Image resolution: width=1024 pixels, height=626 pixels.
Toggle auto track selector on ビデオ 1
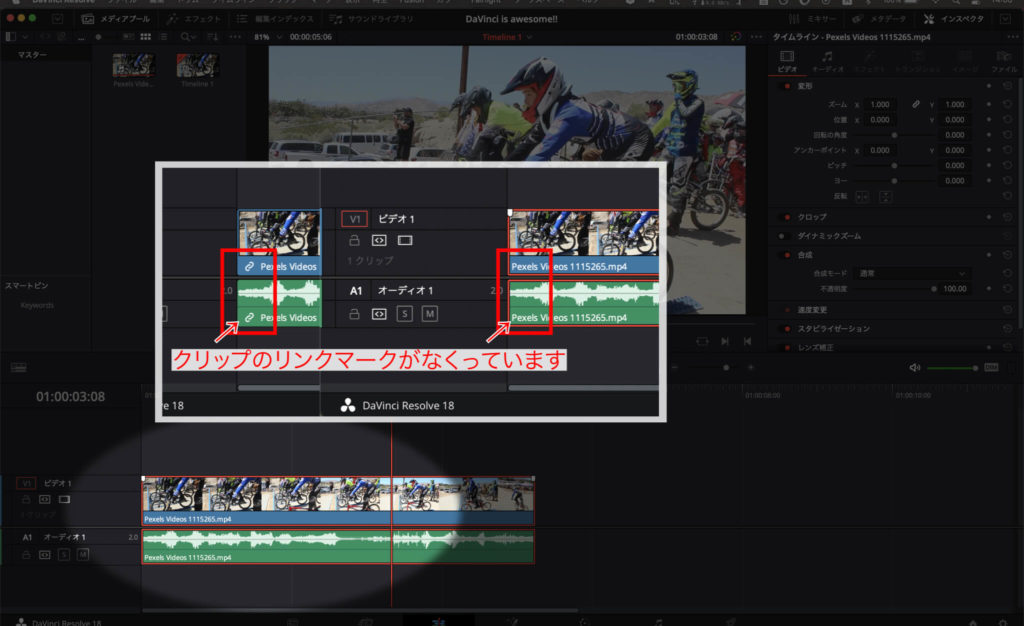tap(44, 499)
